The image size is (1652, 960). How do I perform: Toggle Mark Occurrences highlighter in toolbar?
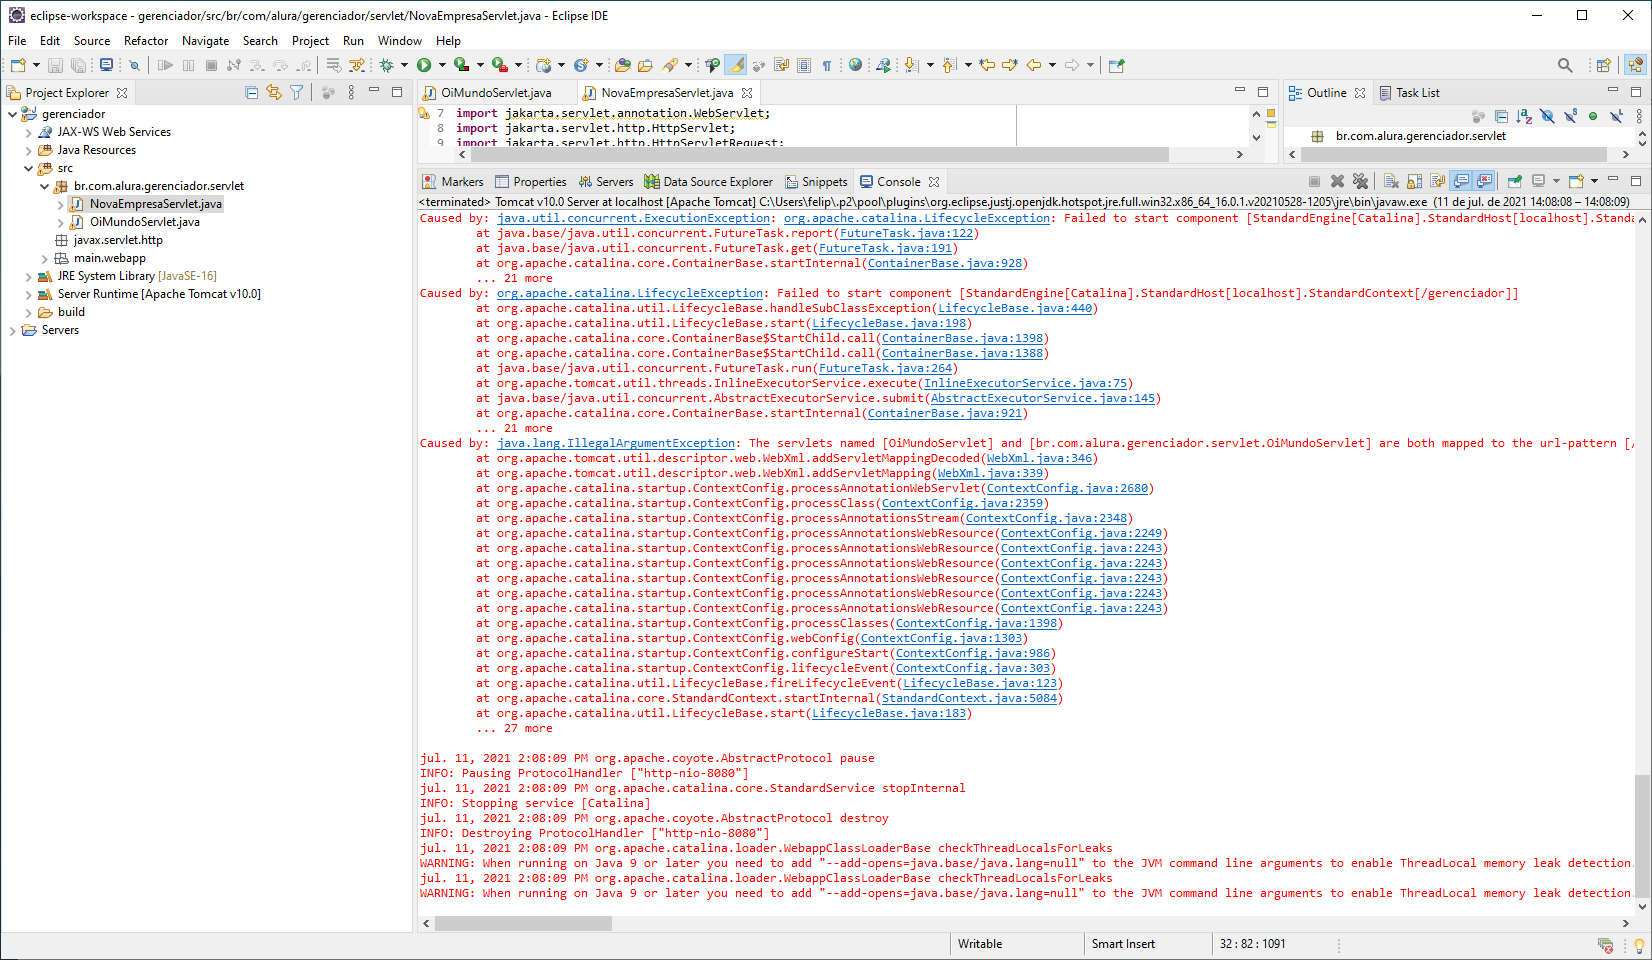(736, 65)
